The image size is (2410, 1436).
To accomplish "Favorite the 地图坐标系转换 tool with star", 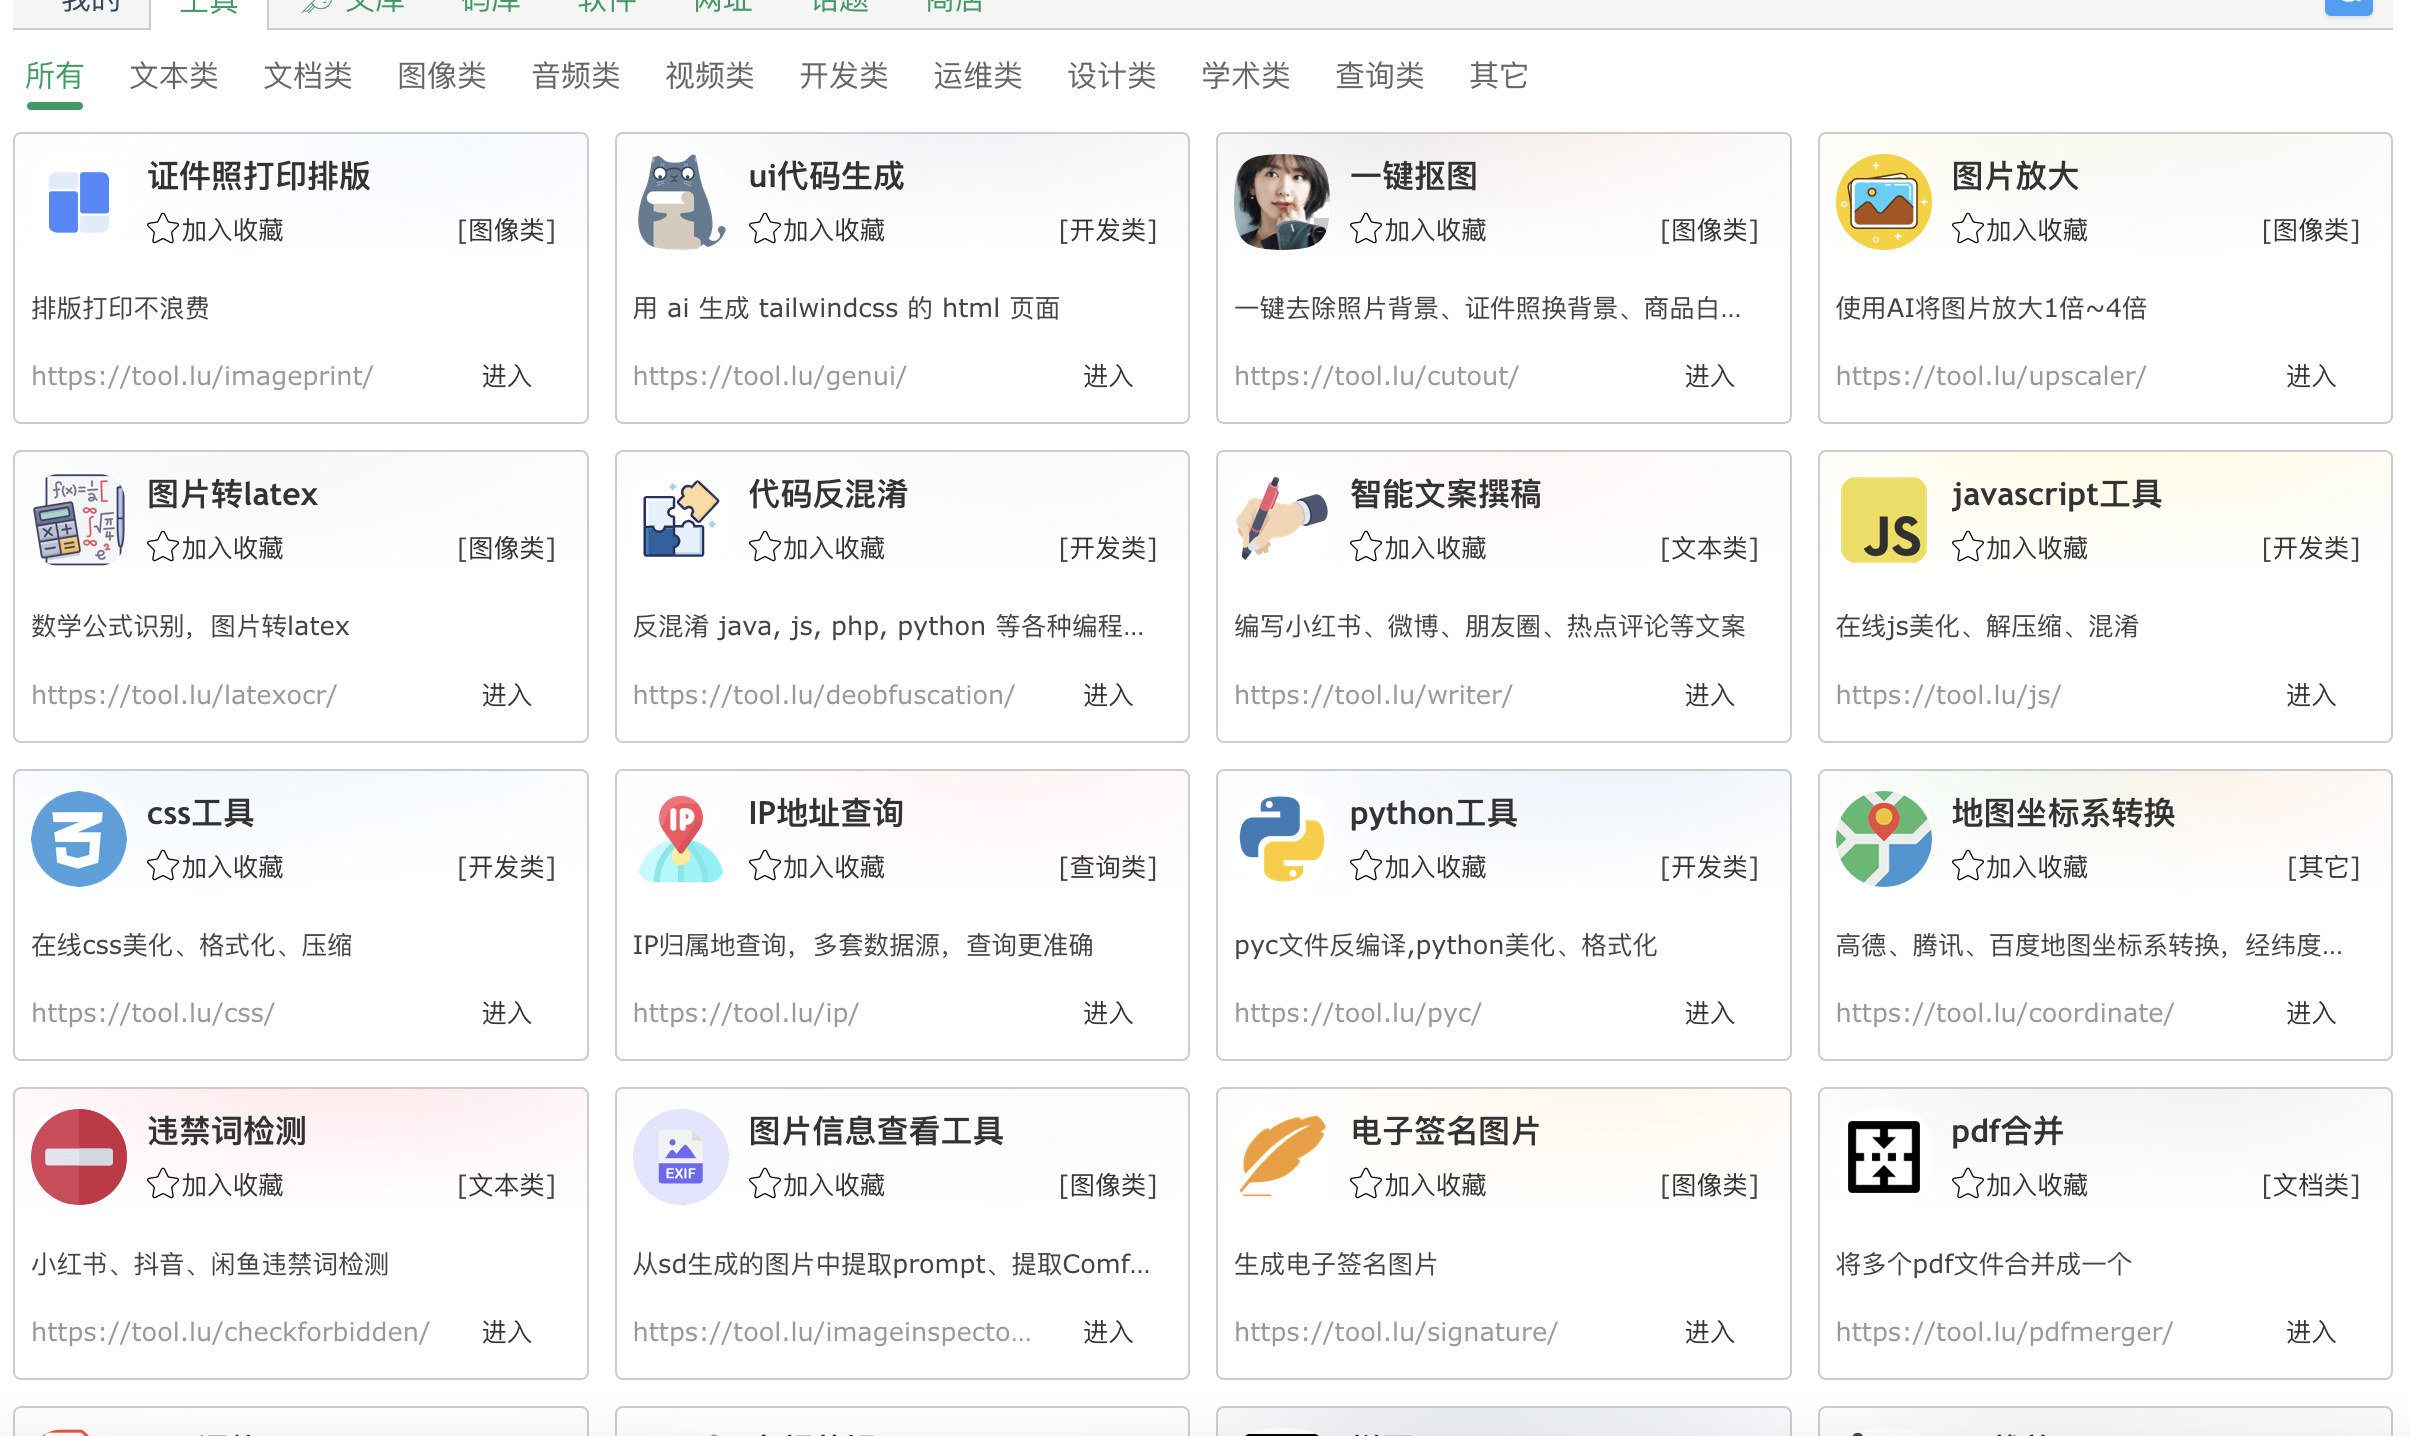I will pos(1967,867).
